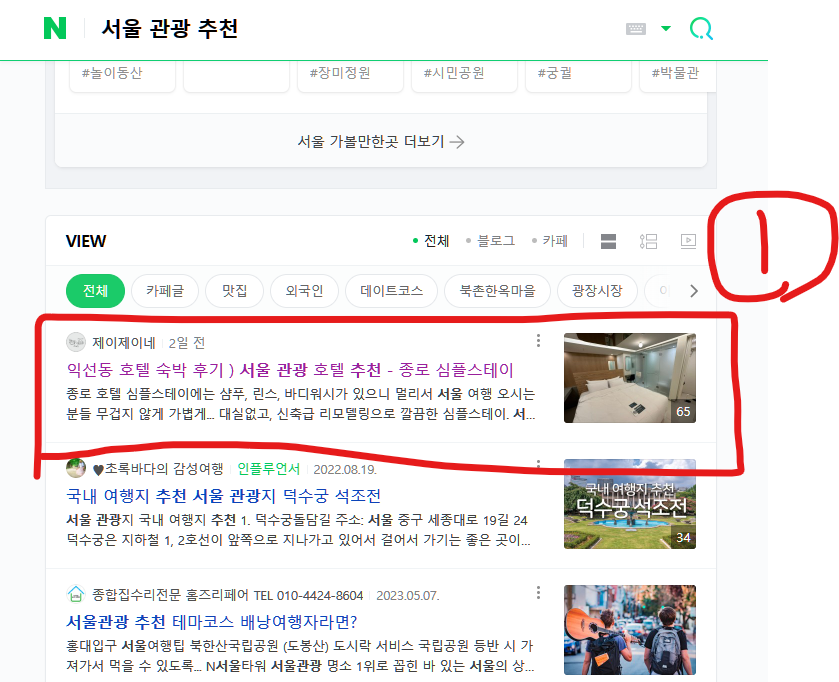Click the 서울 관광지 국내 여행지 추천 description
The height and width of the screenshot is (682, 839).
pyautogui.click(x=299, y=530)
